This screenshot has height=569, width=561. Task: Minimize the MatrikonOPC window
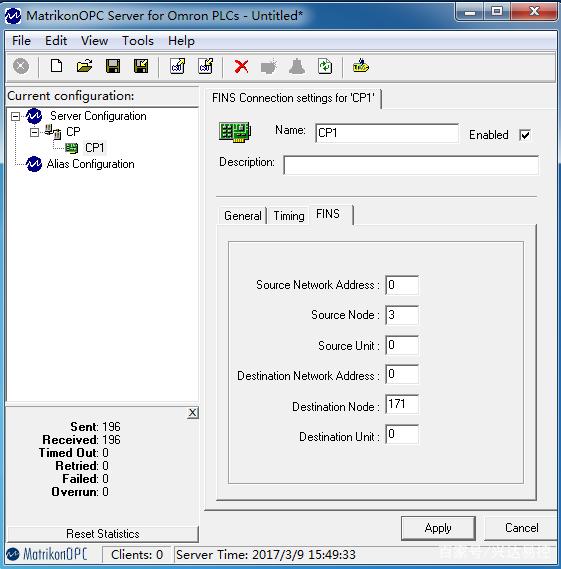coord(470,12)
